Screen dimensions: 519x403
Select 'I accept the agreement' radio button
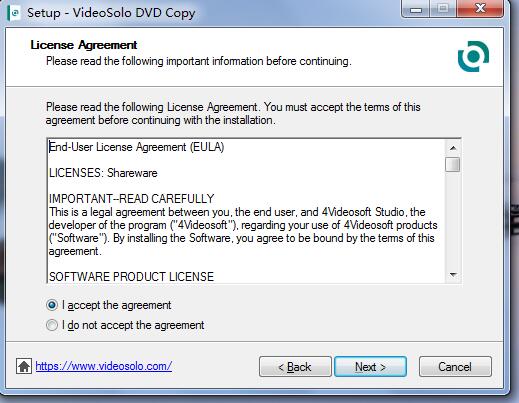pyautogui.click(x=52, y=305)
